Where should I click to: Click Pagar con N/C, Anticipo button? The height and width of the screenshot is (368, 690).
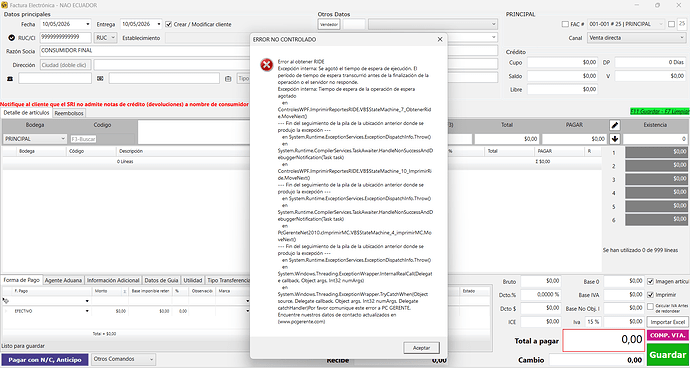click(45, 360)
